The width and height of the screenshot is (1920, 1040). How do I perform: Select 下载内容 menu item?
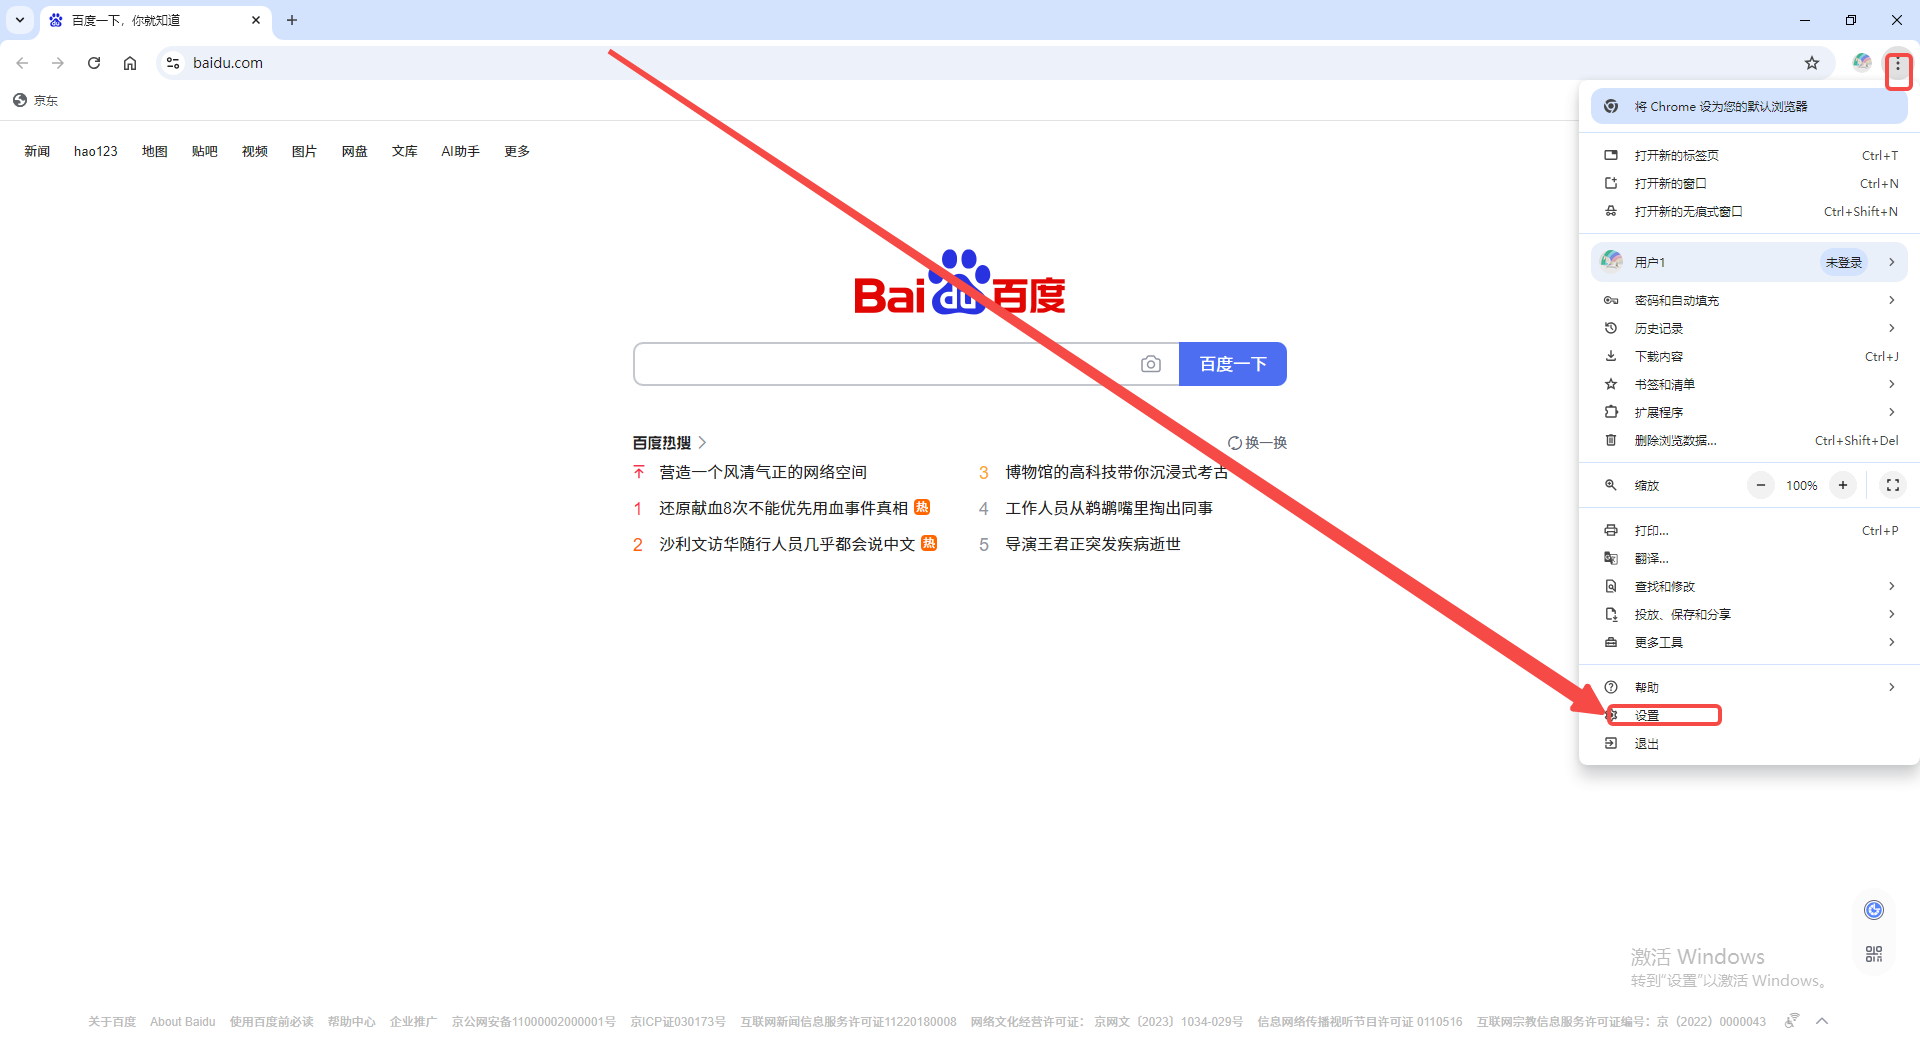[x=1749, y=356]
